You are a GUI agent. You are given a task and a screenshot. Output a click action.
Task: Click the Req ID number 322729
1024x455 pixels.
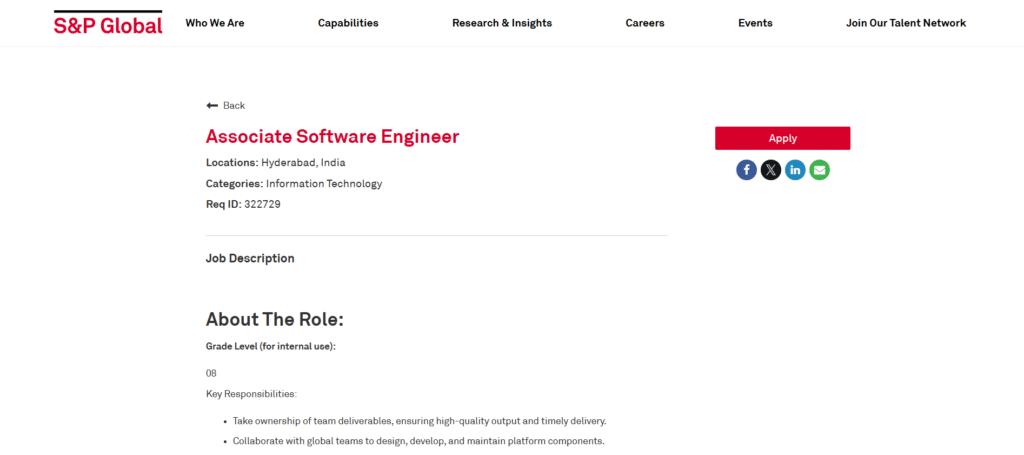pos(262,204)
